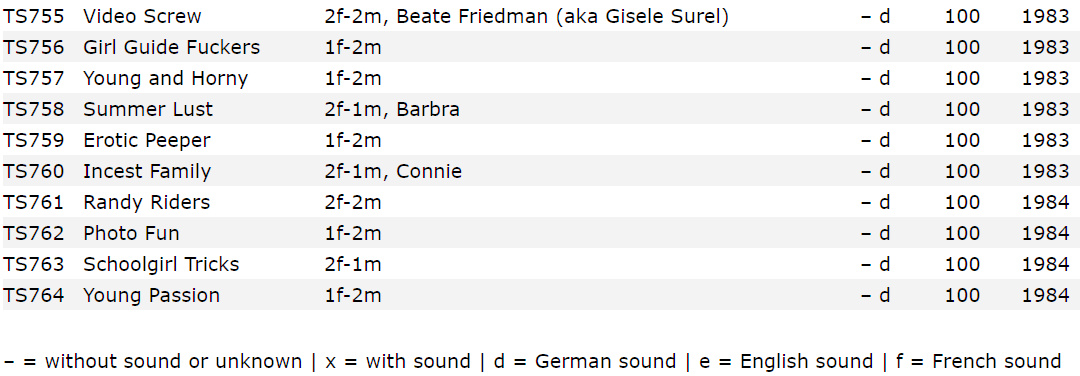This screenshot has height=376, width=1080.
Task: Select the TS758 row code
Action: click(34, 109)
